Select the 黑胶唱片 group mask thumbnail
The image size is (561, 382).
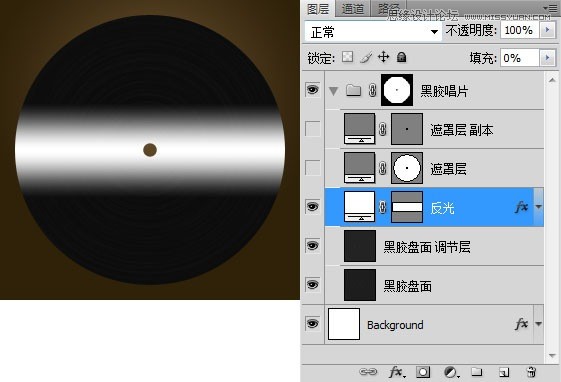(x=397, y=90)
